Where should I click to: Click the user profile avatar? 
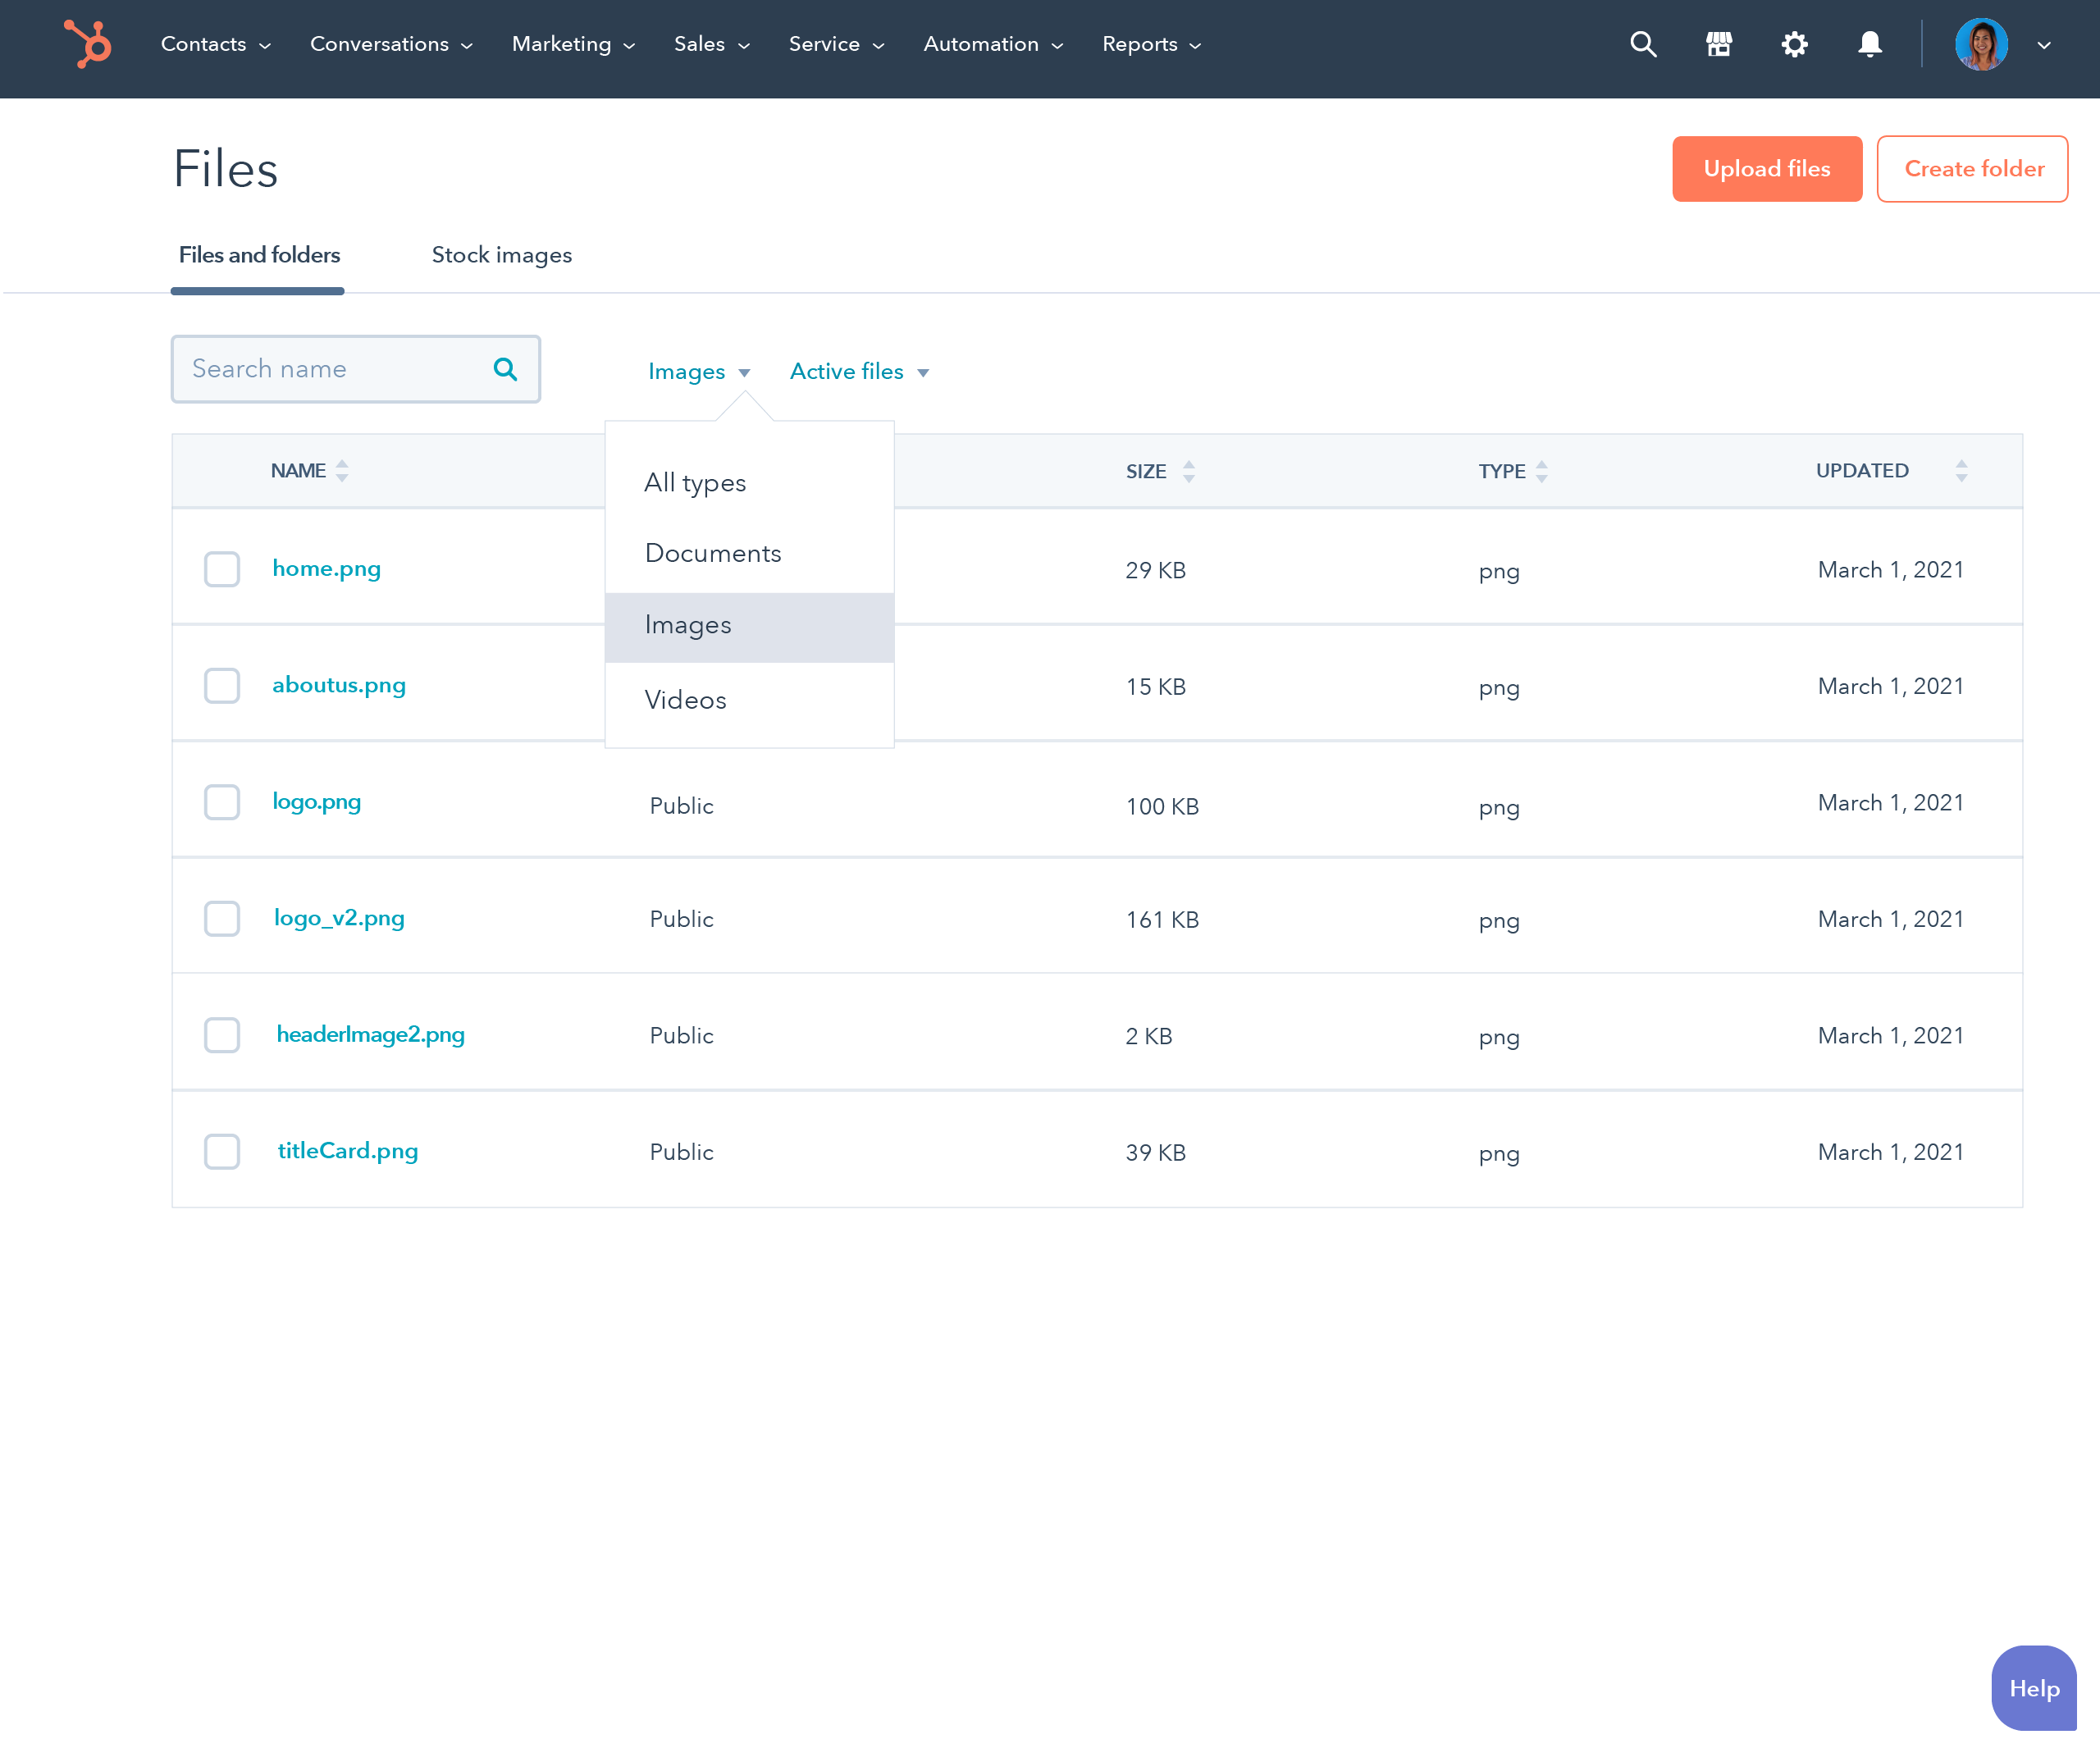[1981, 44]
